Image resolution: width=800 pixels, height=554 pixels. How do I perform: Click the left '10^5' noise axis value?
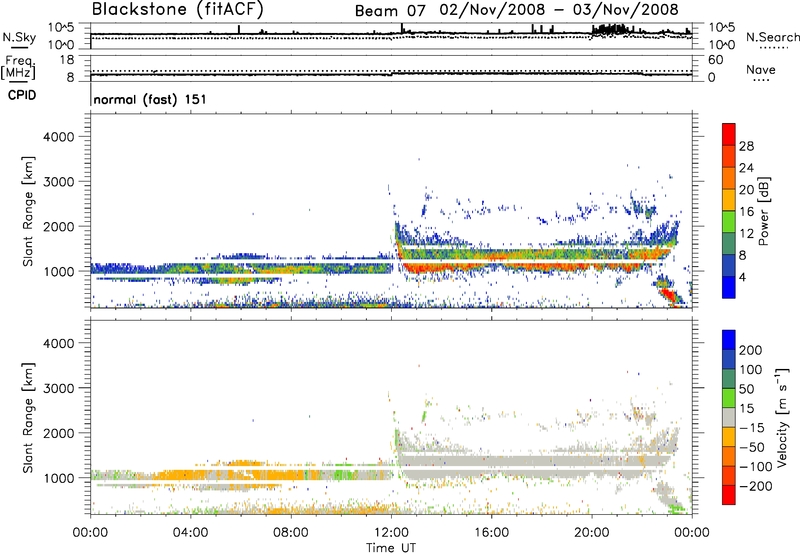click(x=61, y=28)
